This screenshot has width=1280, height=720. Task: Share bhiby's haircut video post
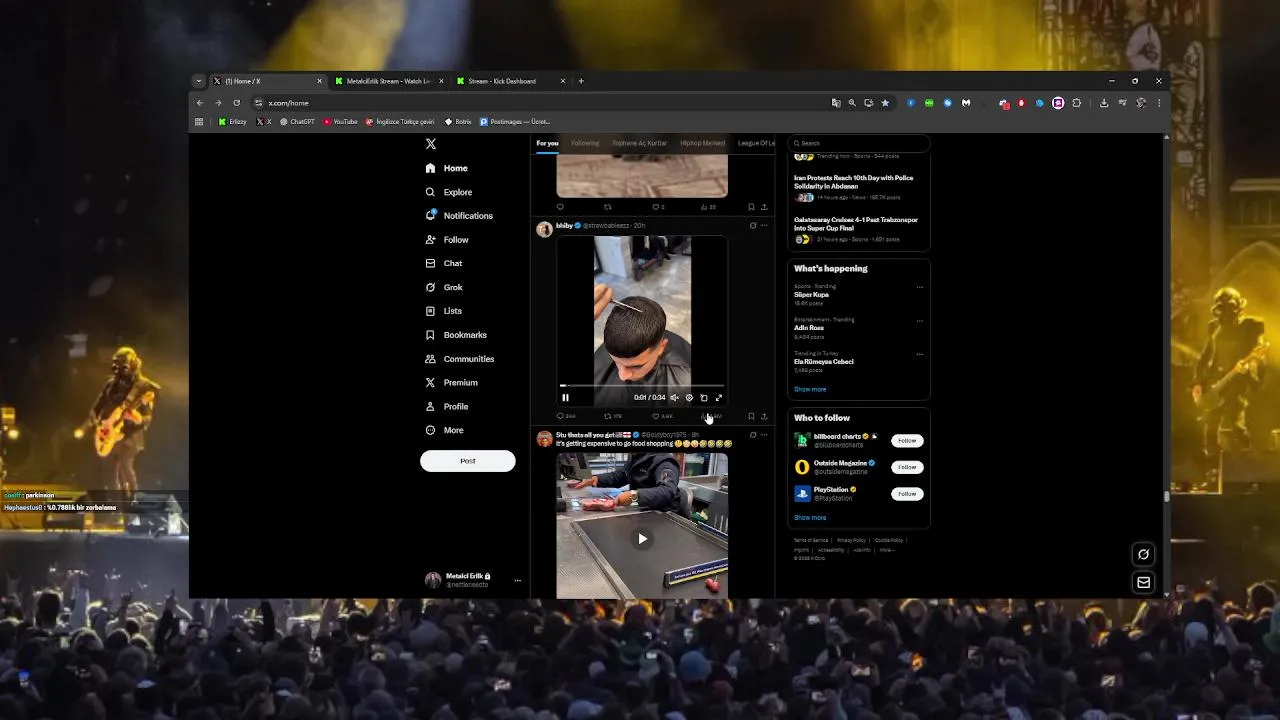(764, 416)
